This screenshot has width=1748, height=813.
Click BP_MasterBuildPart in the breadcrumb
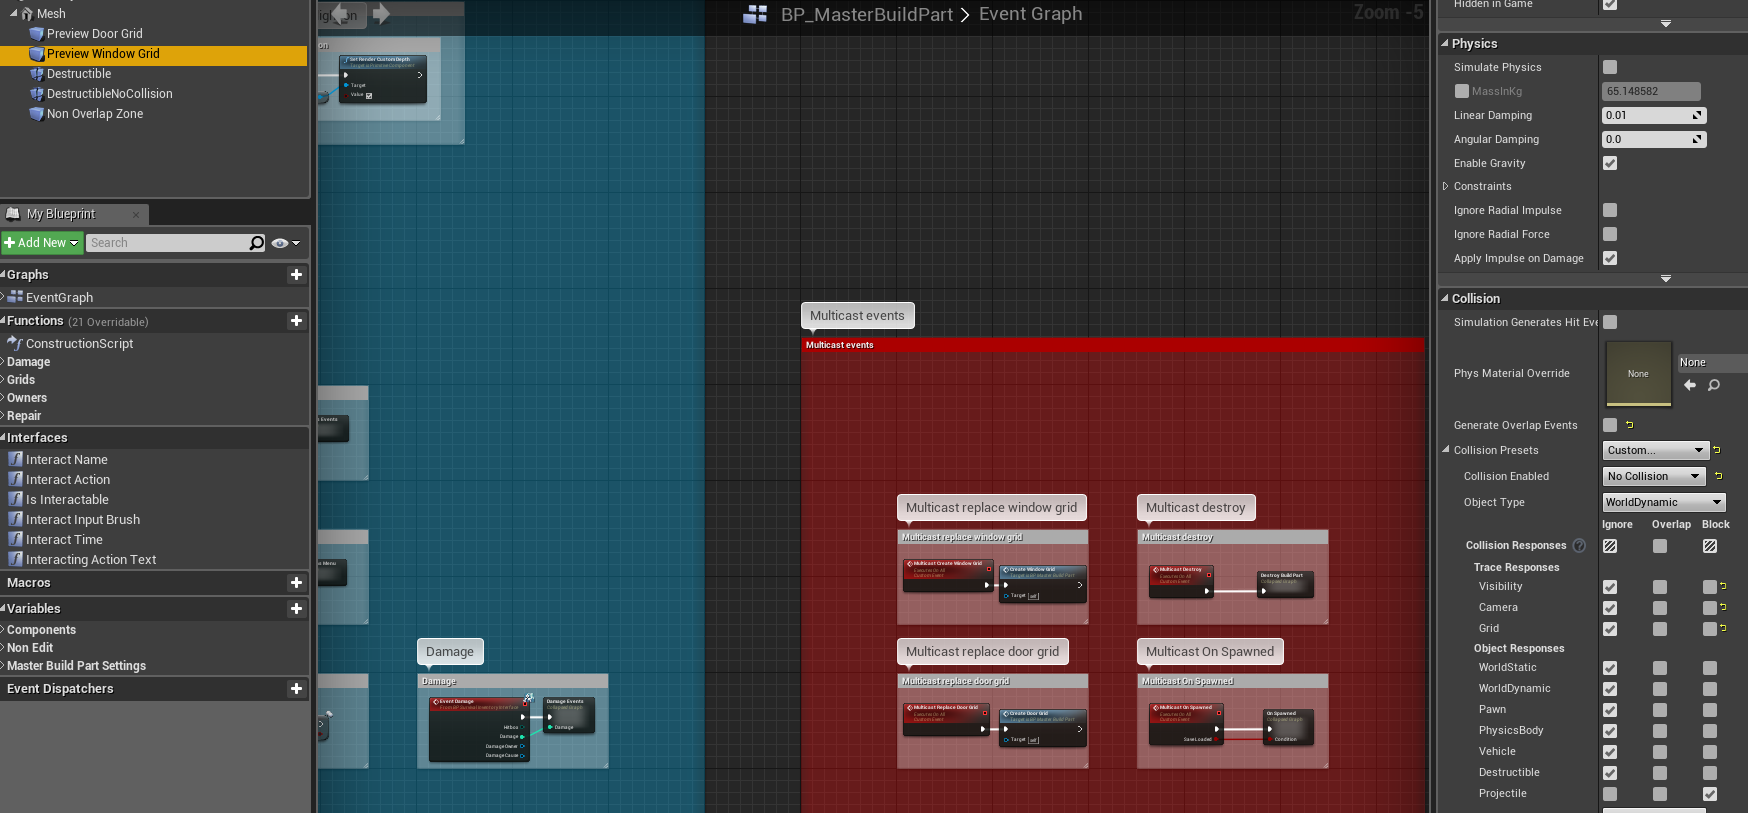(866, 14)
